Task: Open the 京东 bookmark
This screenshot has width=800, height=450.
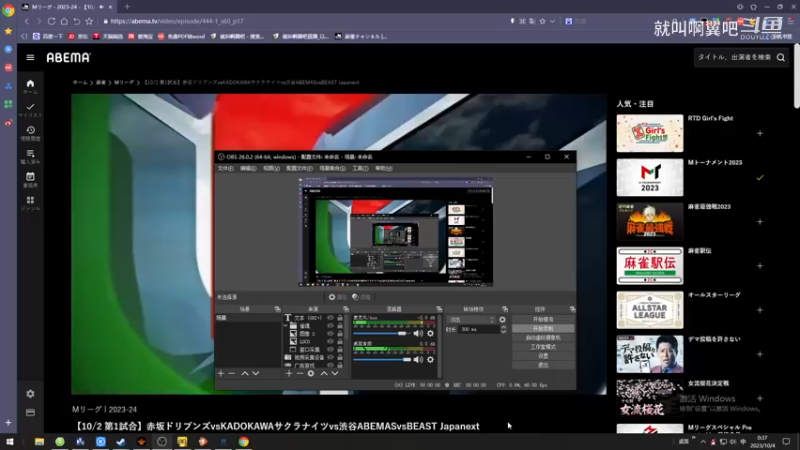Action: [x=78, y=37]
